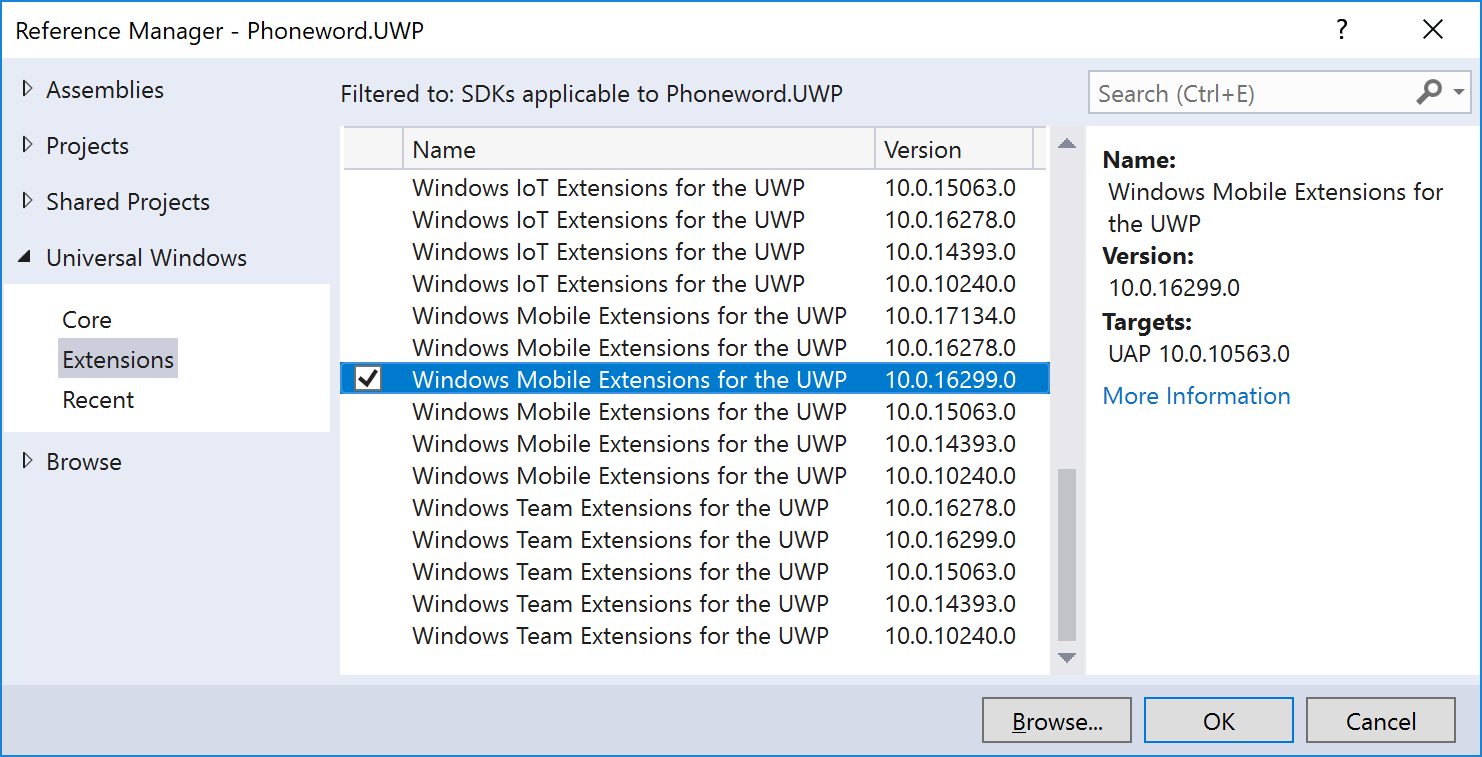Viewport: 1482px width, 757px height.
Task: Click the search magnifier icon
Action: coord(1430,93)
